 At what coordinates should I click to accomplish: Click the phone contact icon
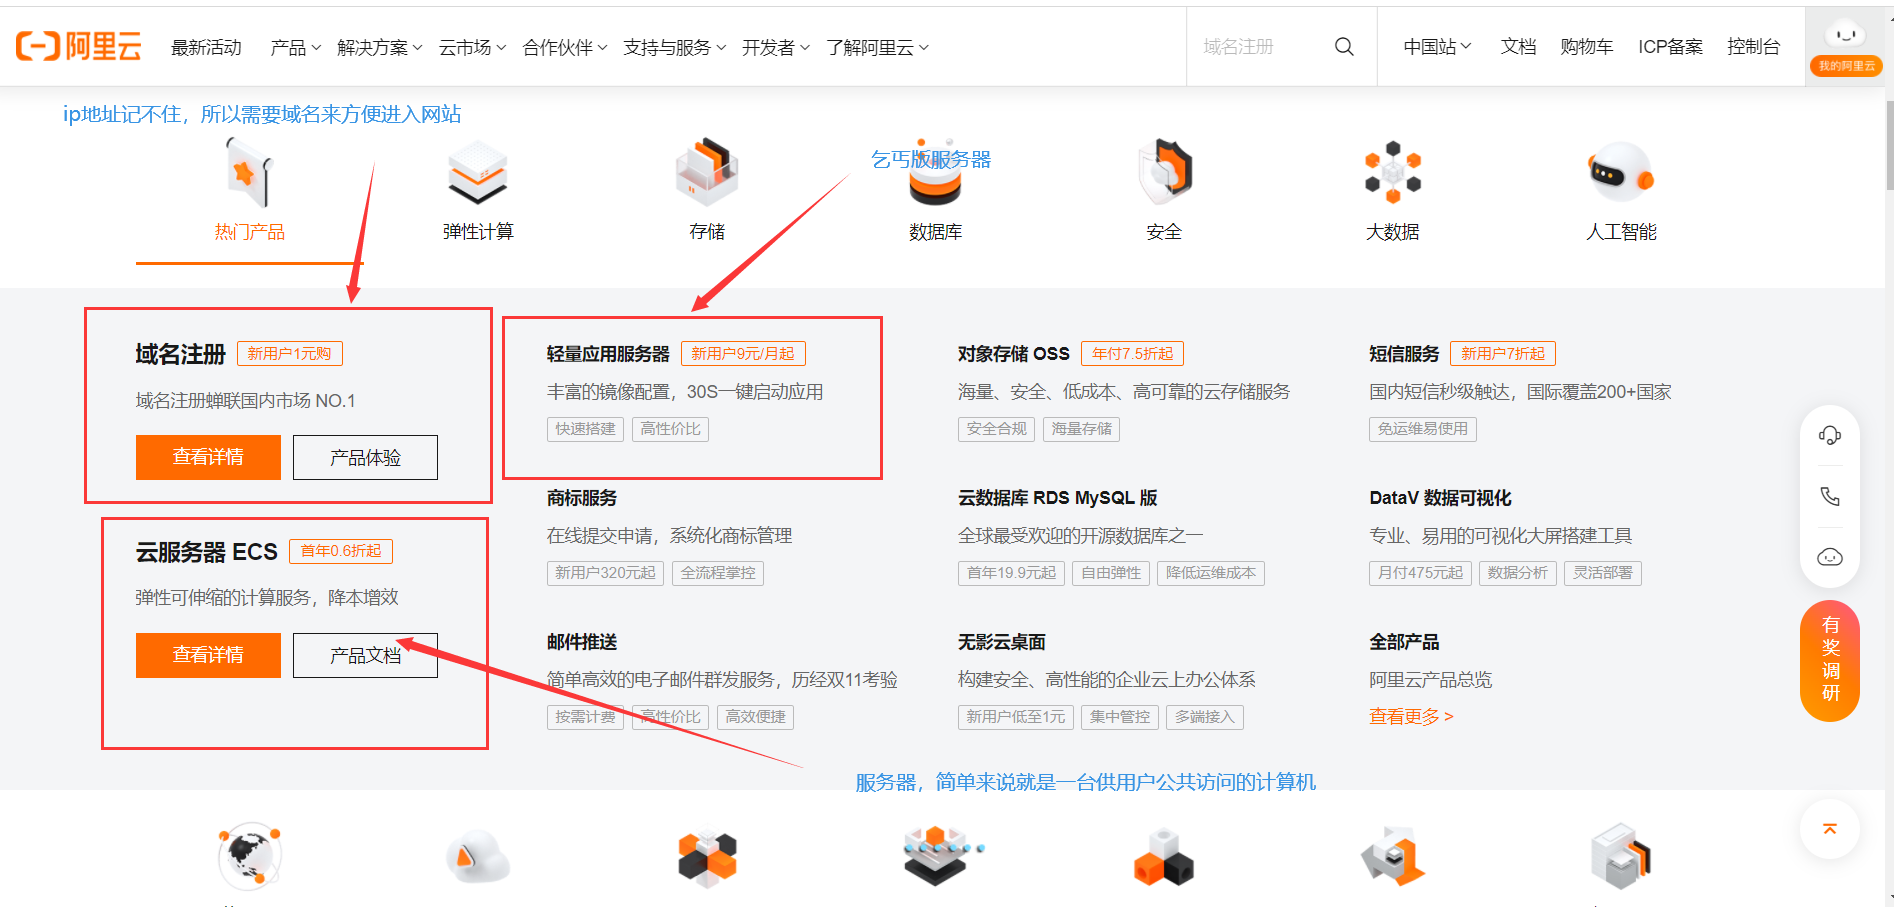coord(1830,496)
